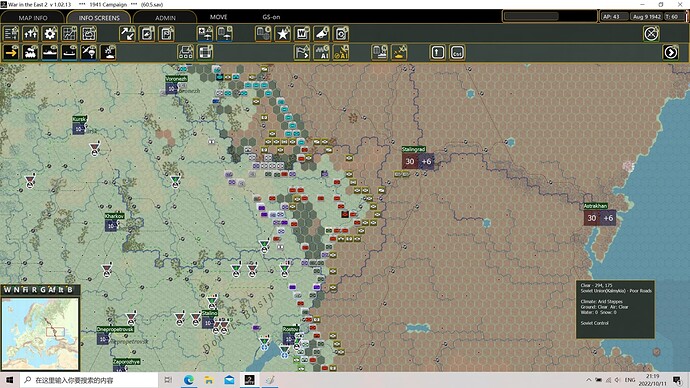Click the MOVE mode label
The height and width of the screenshot is (388, 690).
(218, 17)
